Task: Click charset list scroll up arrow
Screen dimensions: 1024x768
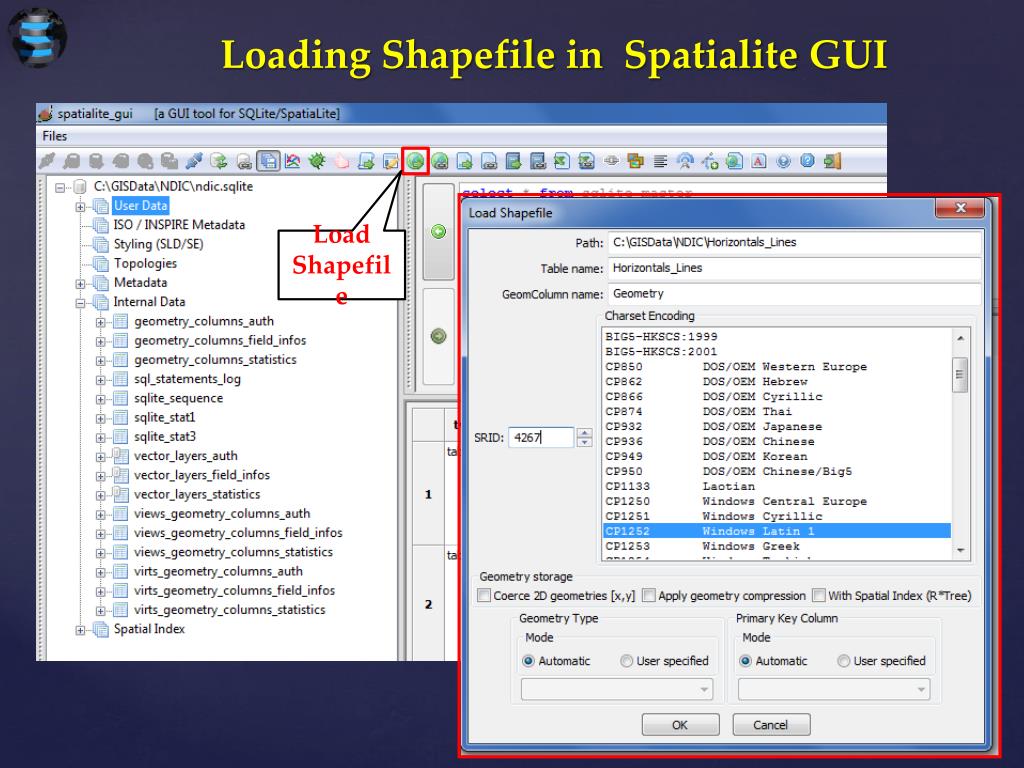Action: 960,338
